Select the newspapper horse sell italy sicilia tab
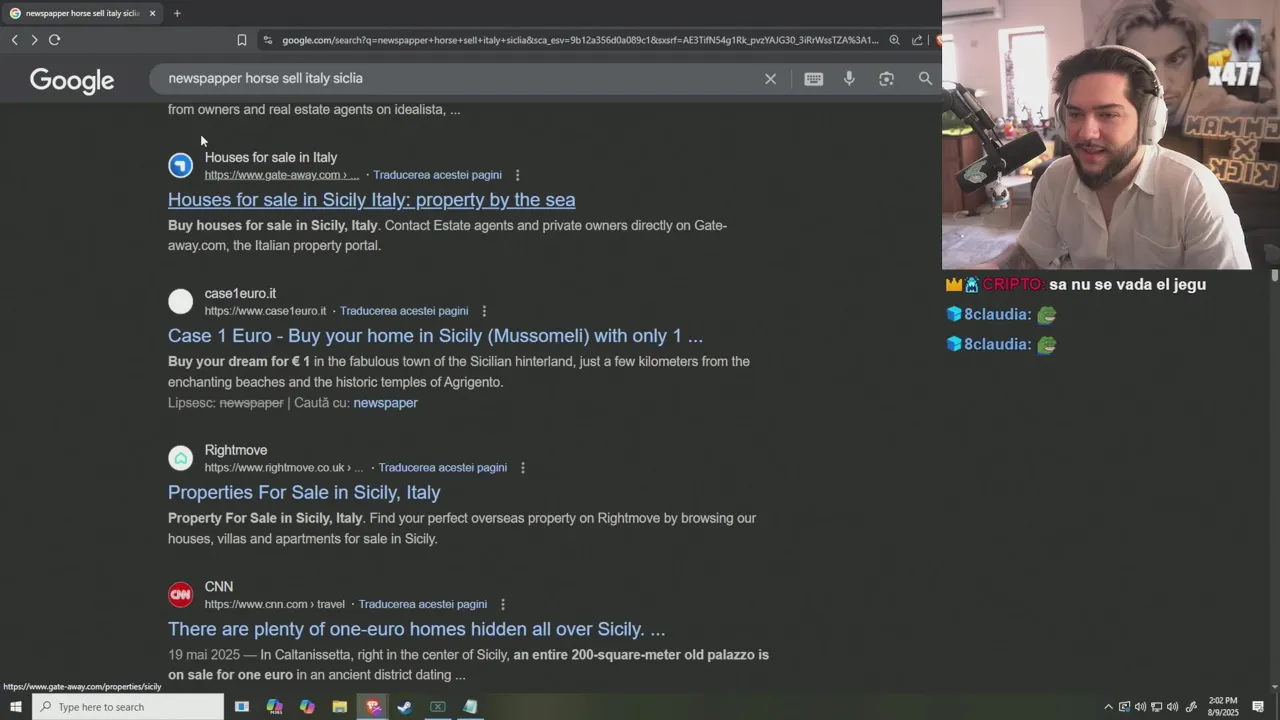The width and height of the screenshot is (1280, 720). [82, 13]
